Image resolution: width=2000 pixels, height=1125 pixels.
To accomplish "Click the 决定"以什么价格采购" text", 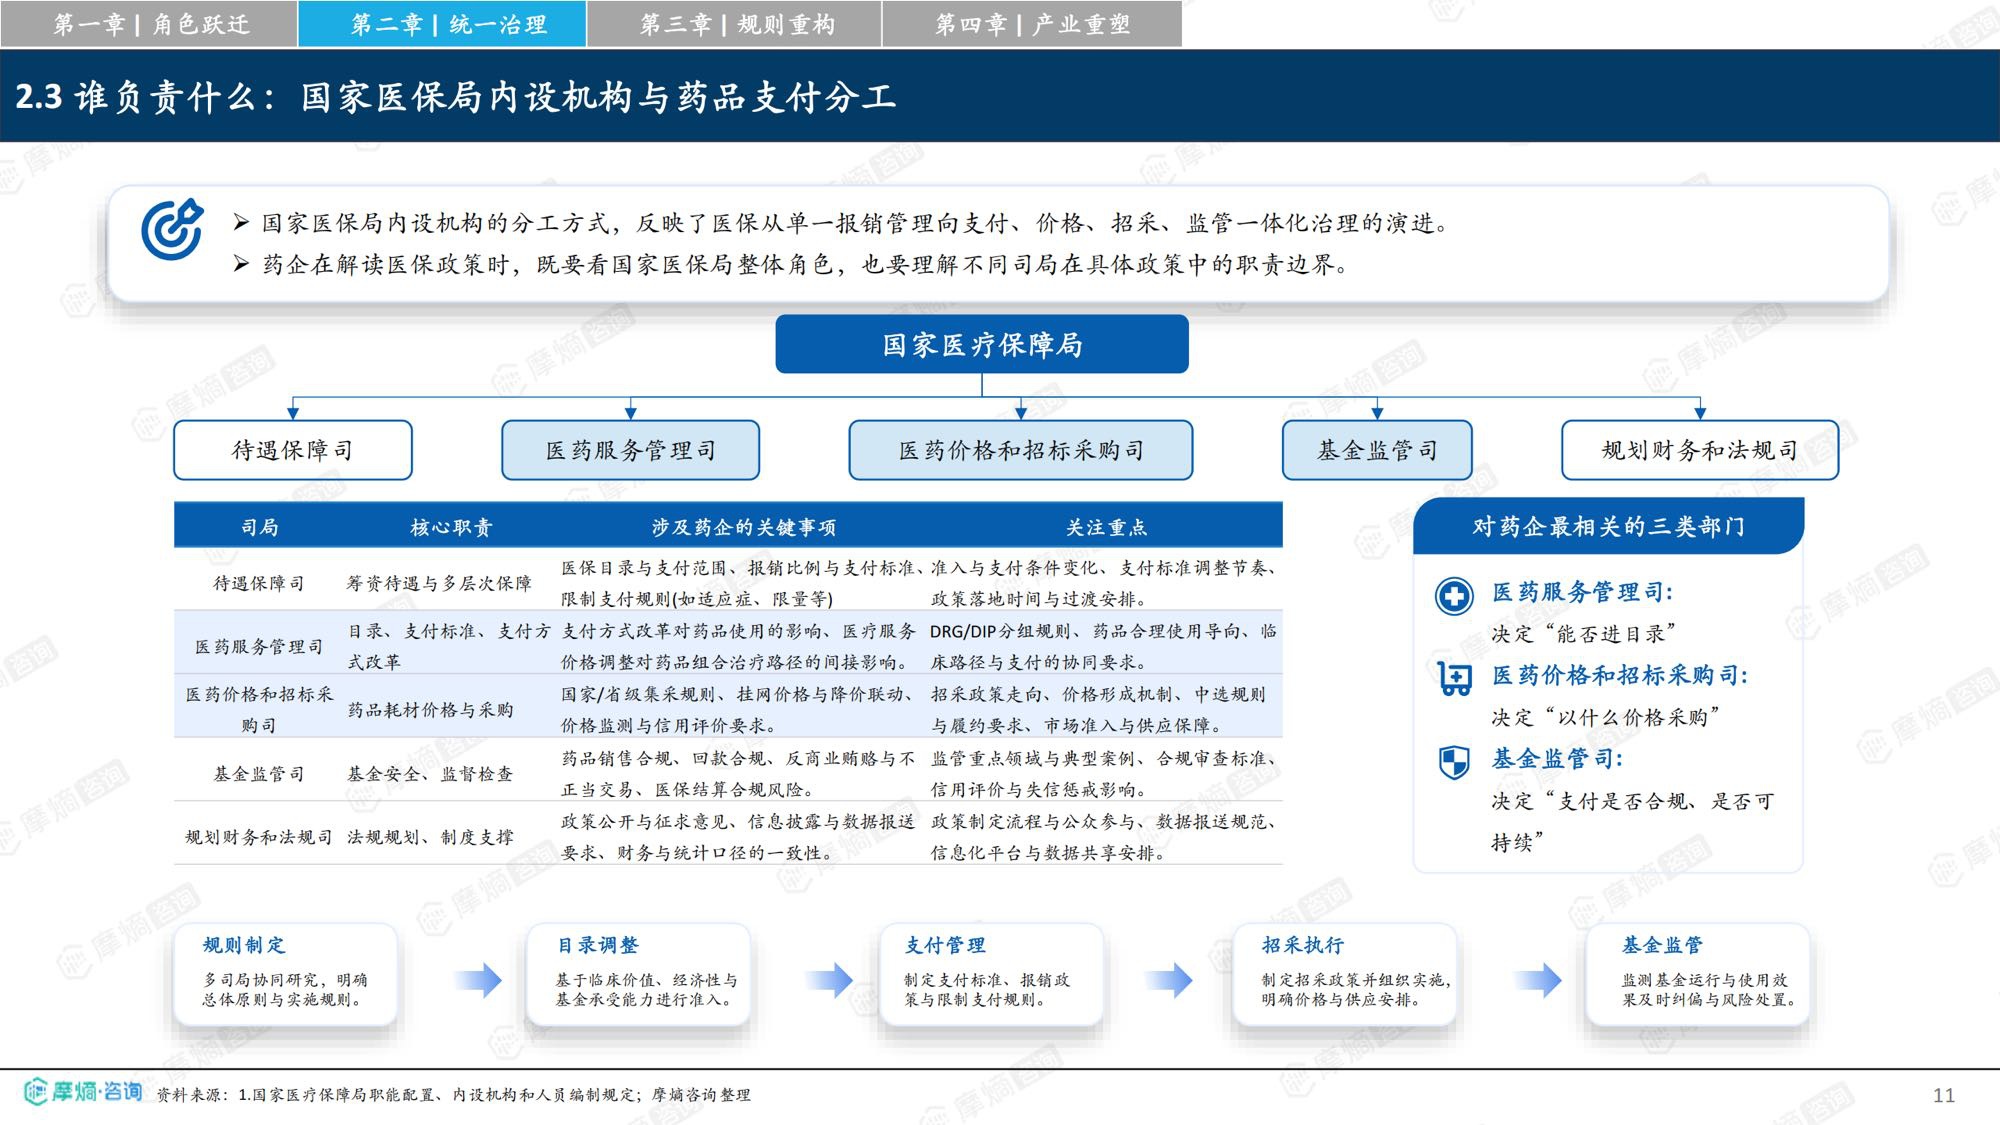I will [1605, 717].
